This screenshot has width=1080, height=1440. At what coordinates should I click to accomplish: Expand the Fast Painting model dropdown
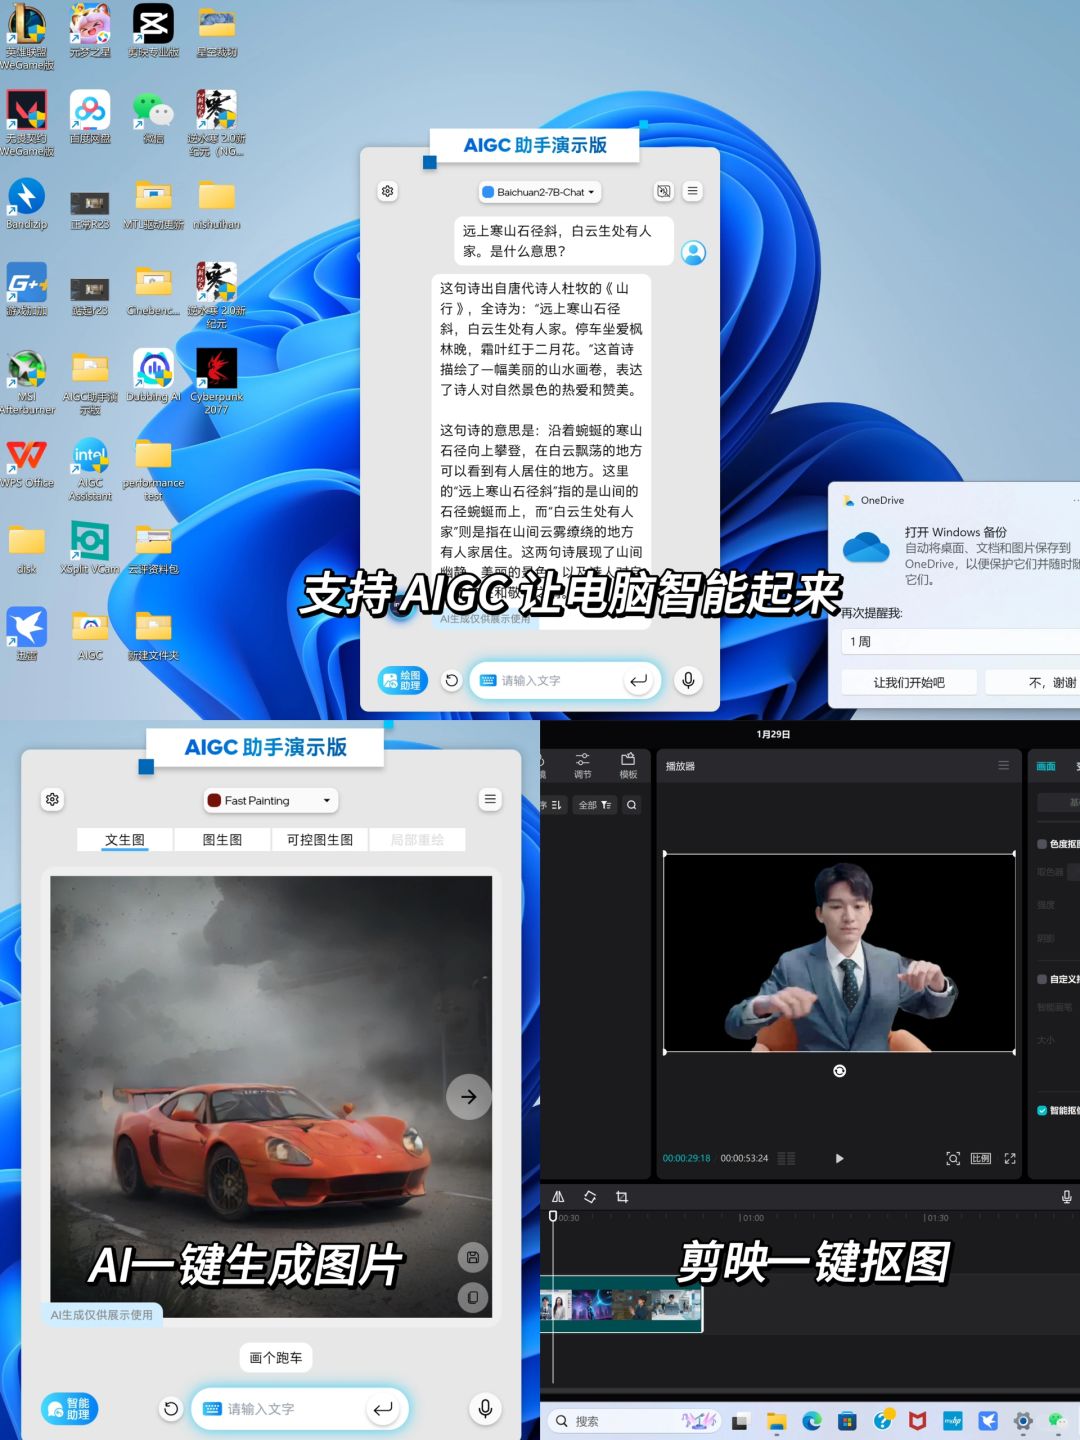(x=270, y=800)
